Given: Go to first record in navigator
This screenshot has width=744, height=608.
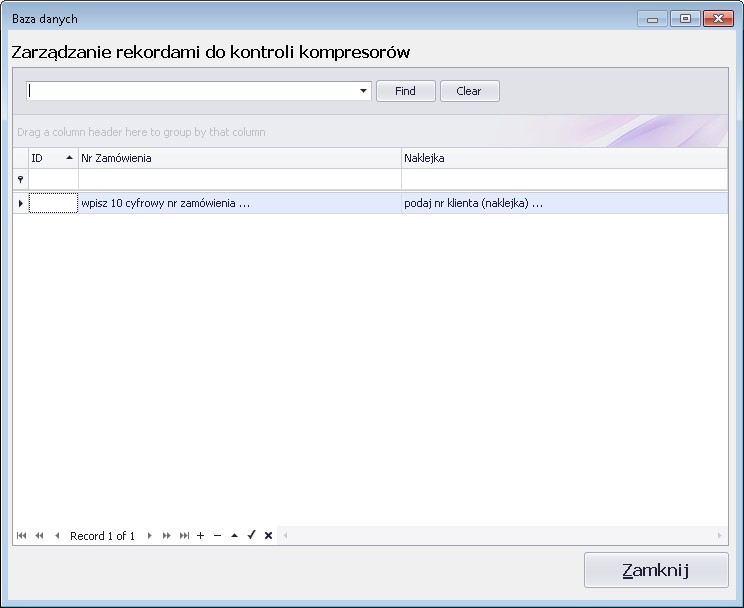Looking at the screenshot, I should click(21, 536).
